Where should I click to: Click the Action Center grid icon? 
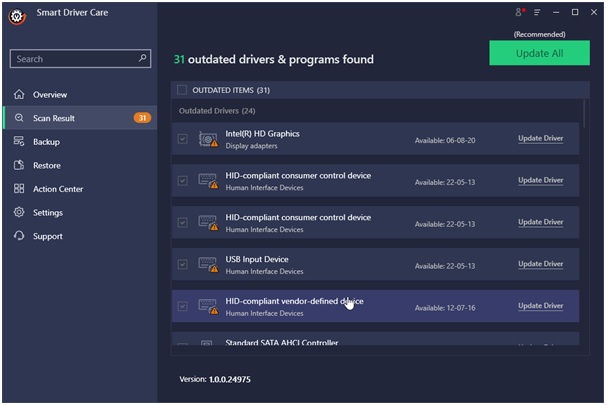point(20,189)
